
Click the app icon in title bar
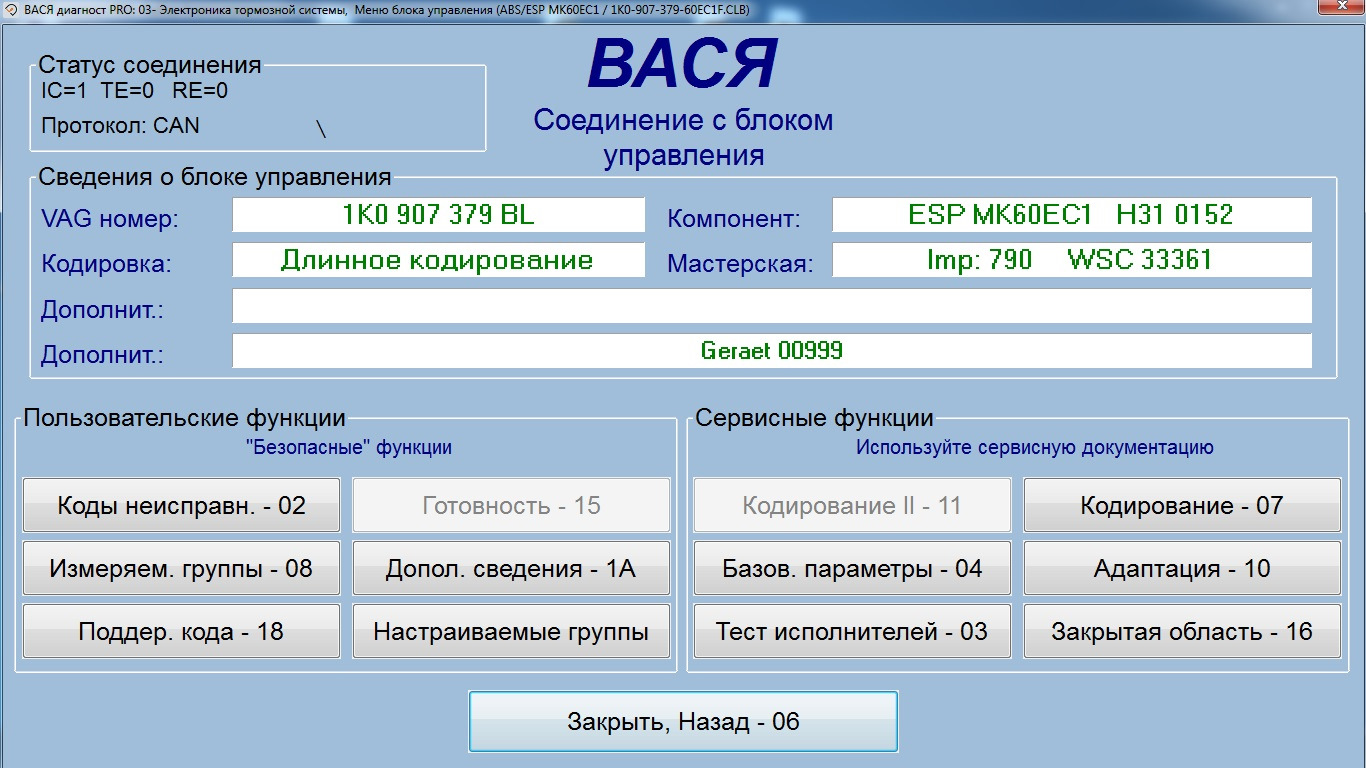[x=11, y=9]
